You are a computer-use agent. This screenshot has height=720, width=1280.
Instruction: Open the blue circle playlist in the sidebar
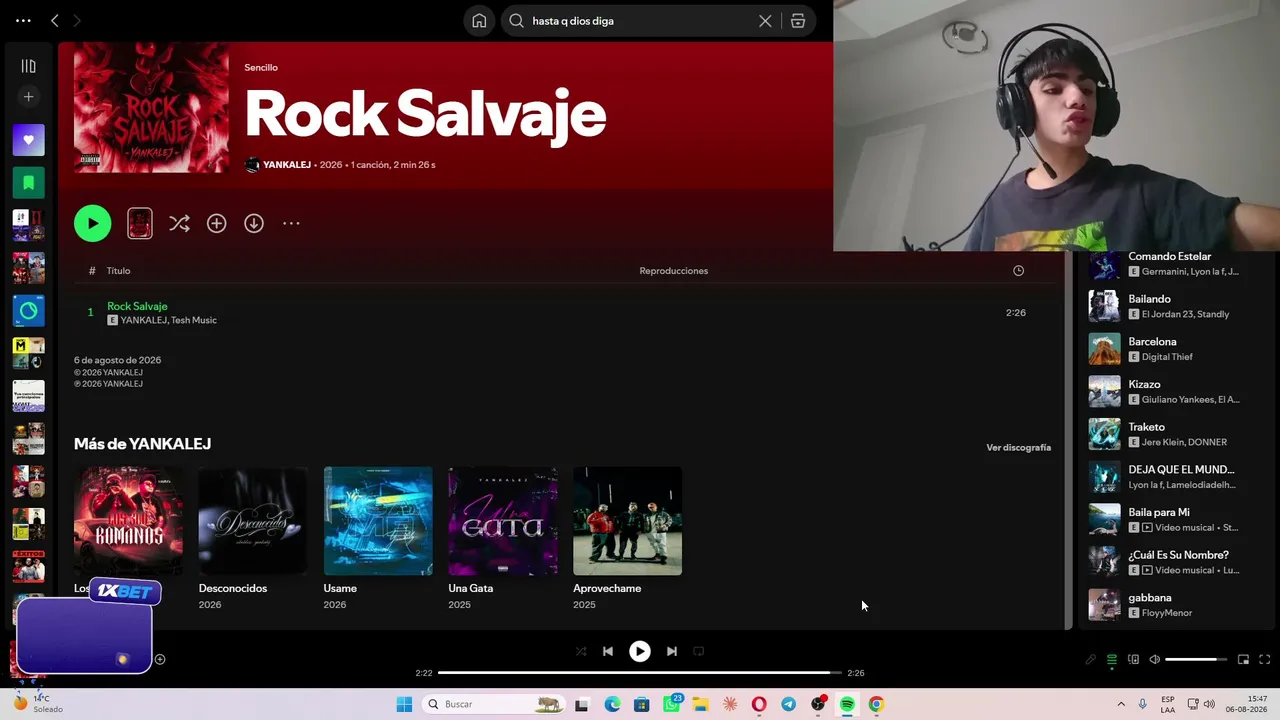tap(28, 311)
